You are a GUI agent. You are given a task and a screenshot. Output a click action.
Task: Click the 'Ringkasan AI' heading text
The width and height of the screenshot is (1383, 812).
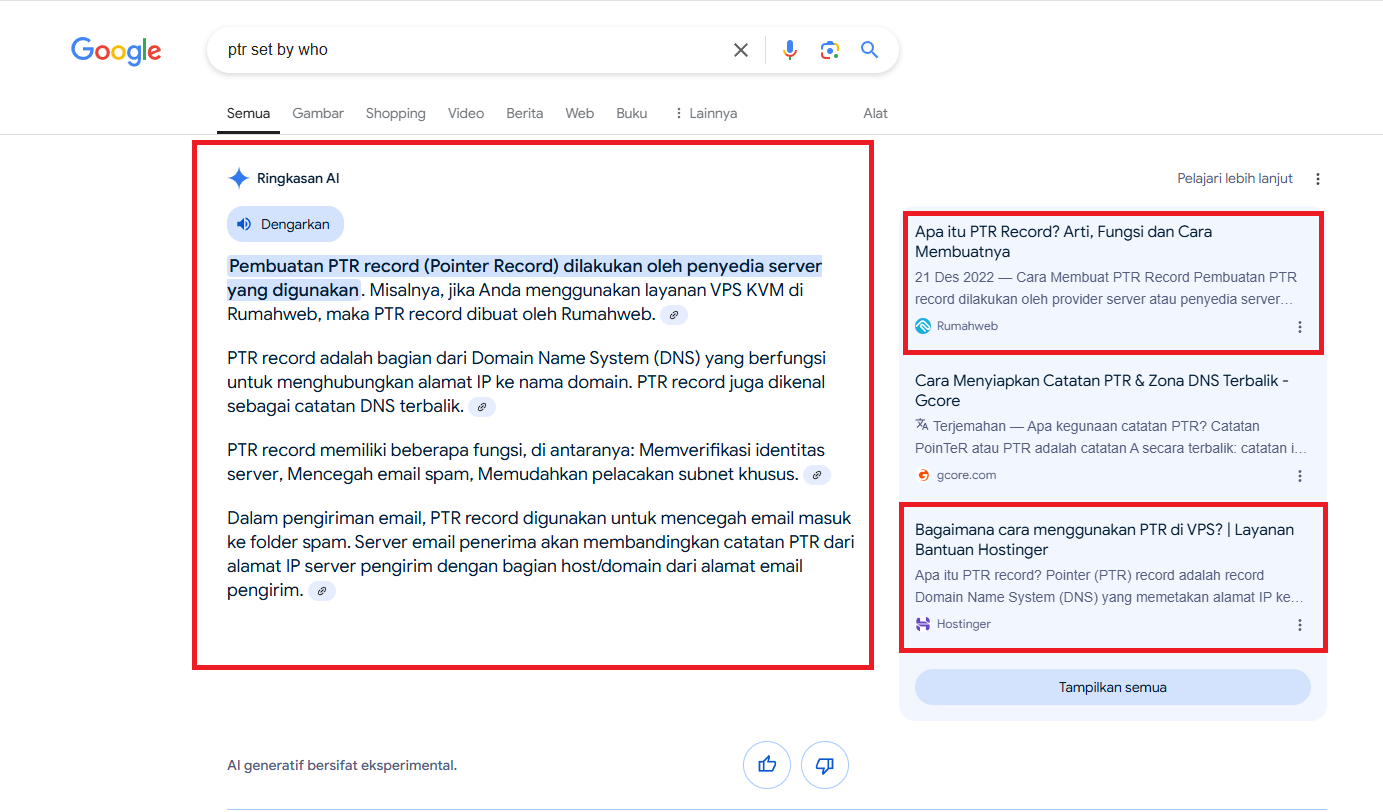pos(298,179)
